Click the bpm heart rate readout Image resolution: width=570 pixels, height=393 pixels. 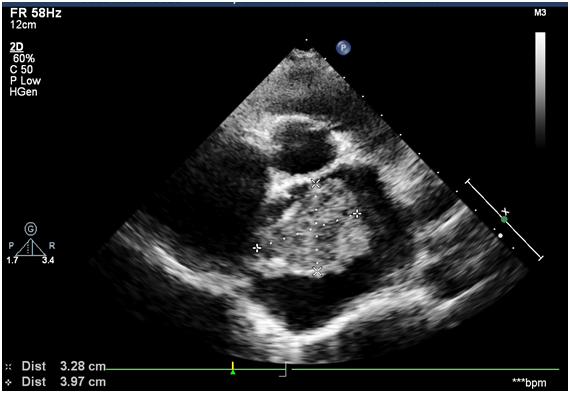coord(529,382)
